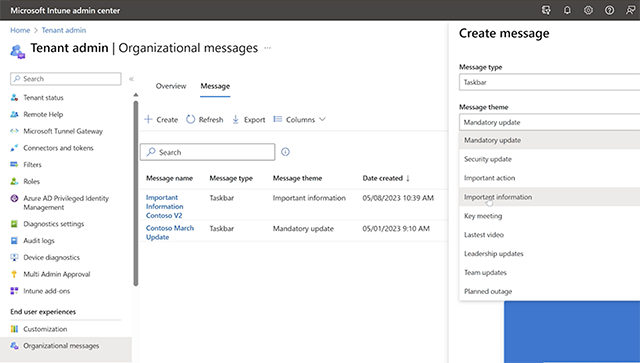
Task: Open settings gear in top bar
Action: (x=588, y=10)
